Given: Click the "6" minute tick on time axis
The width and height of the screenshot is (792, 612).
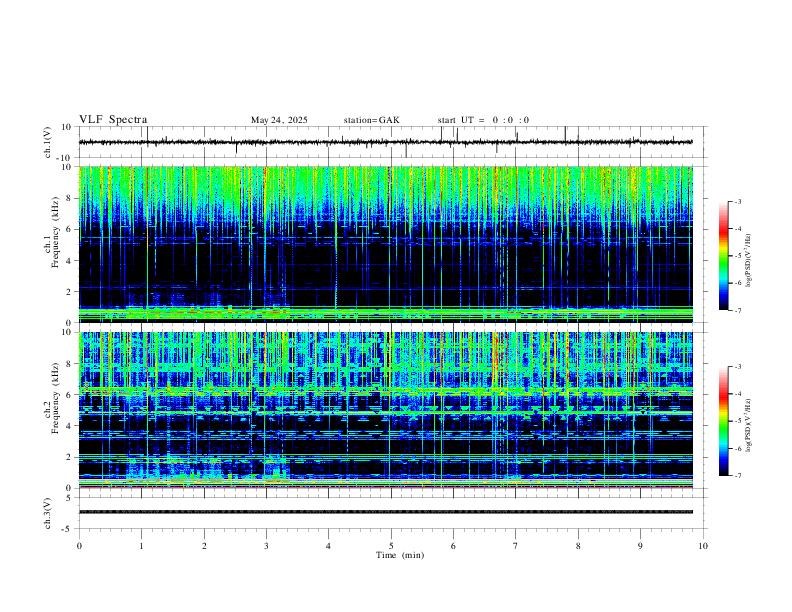Looking at the screenshot, I should click(453, 546).
